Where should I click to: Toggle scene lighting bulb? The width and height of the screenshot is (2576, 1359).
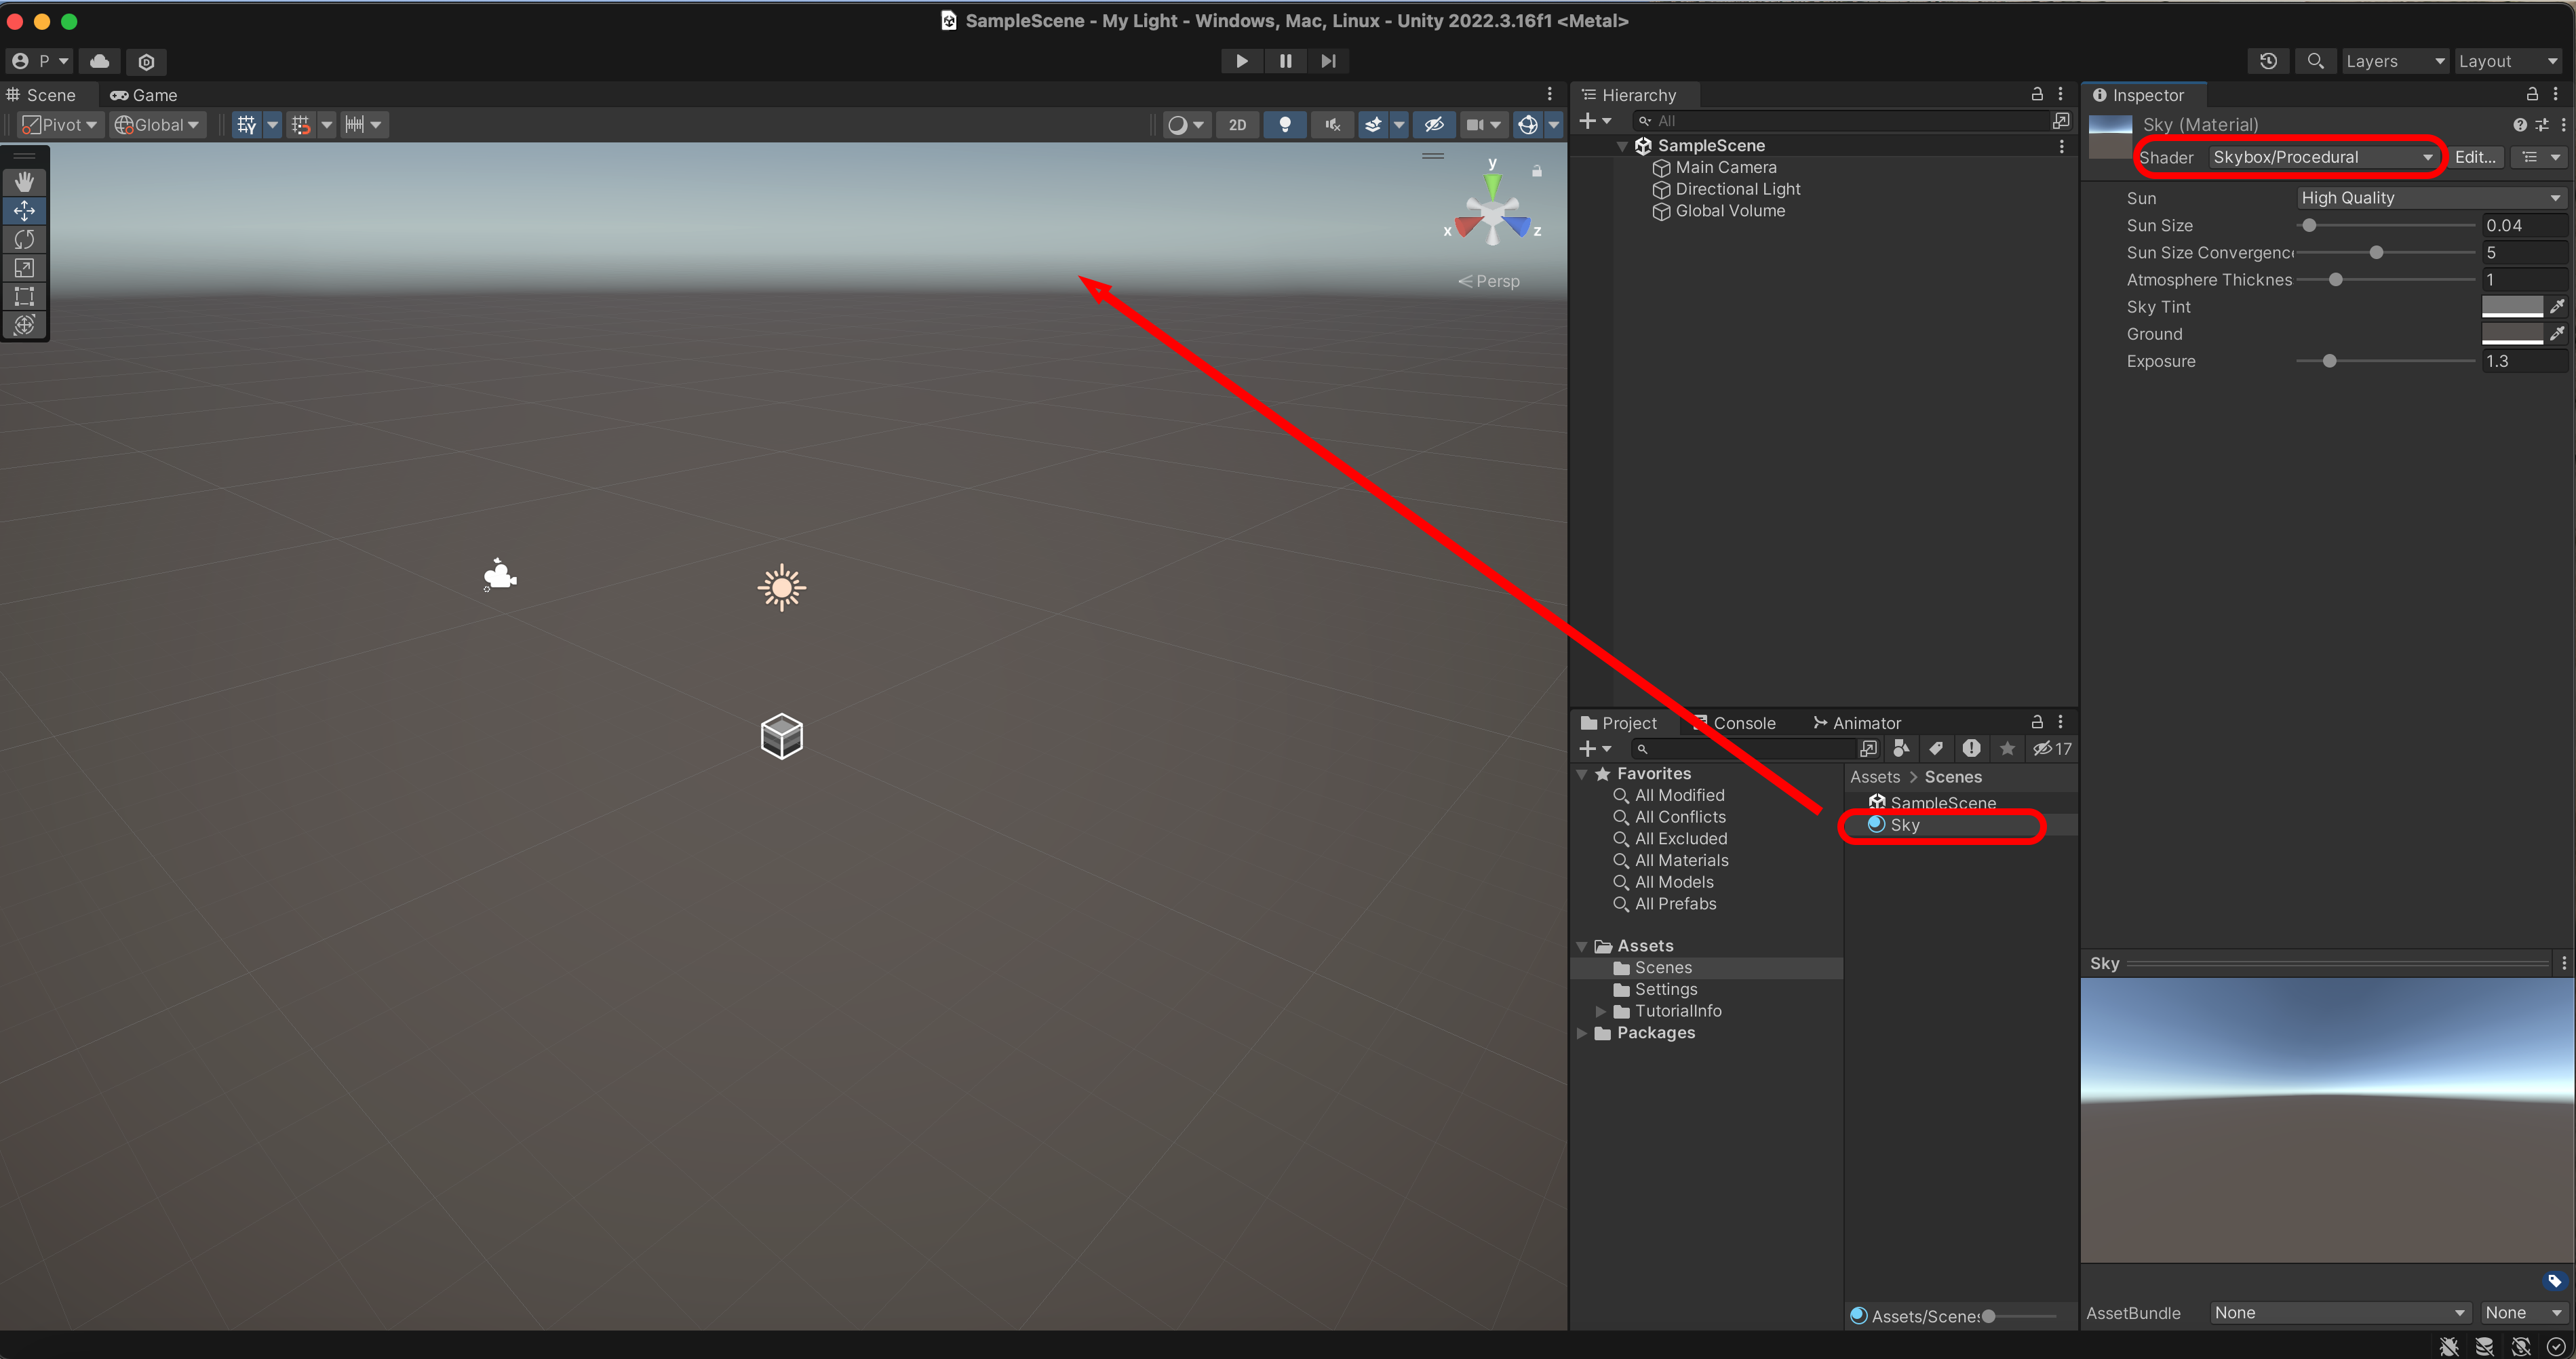[1284, 125]
